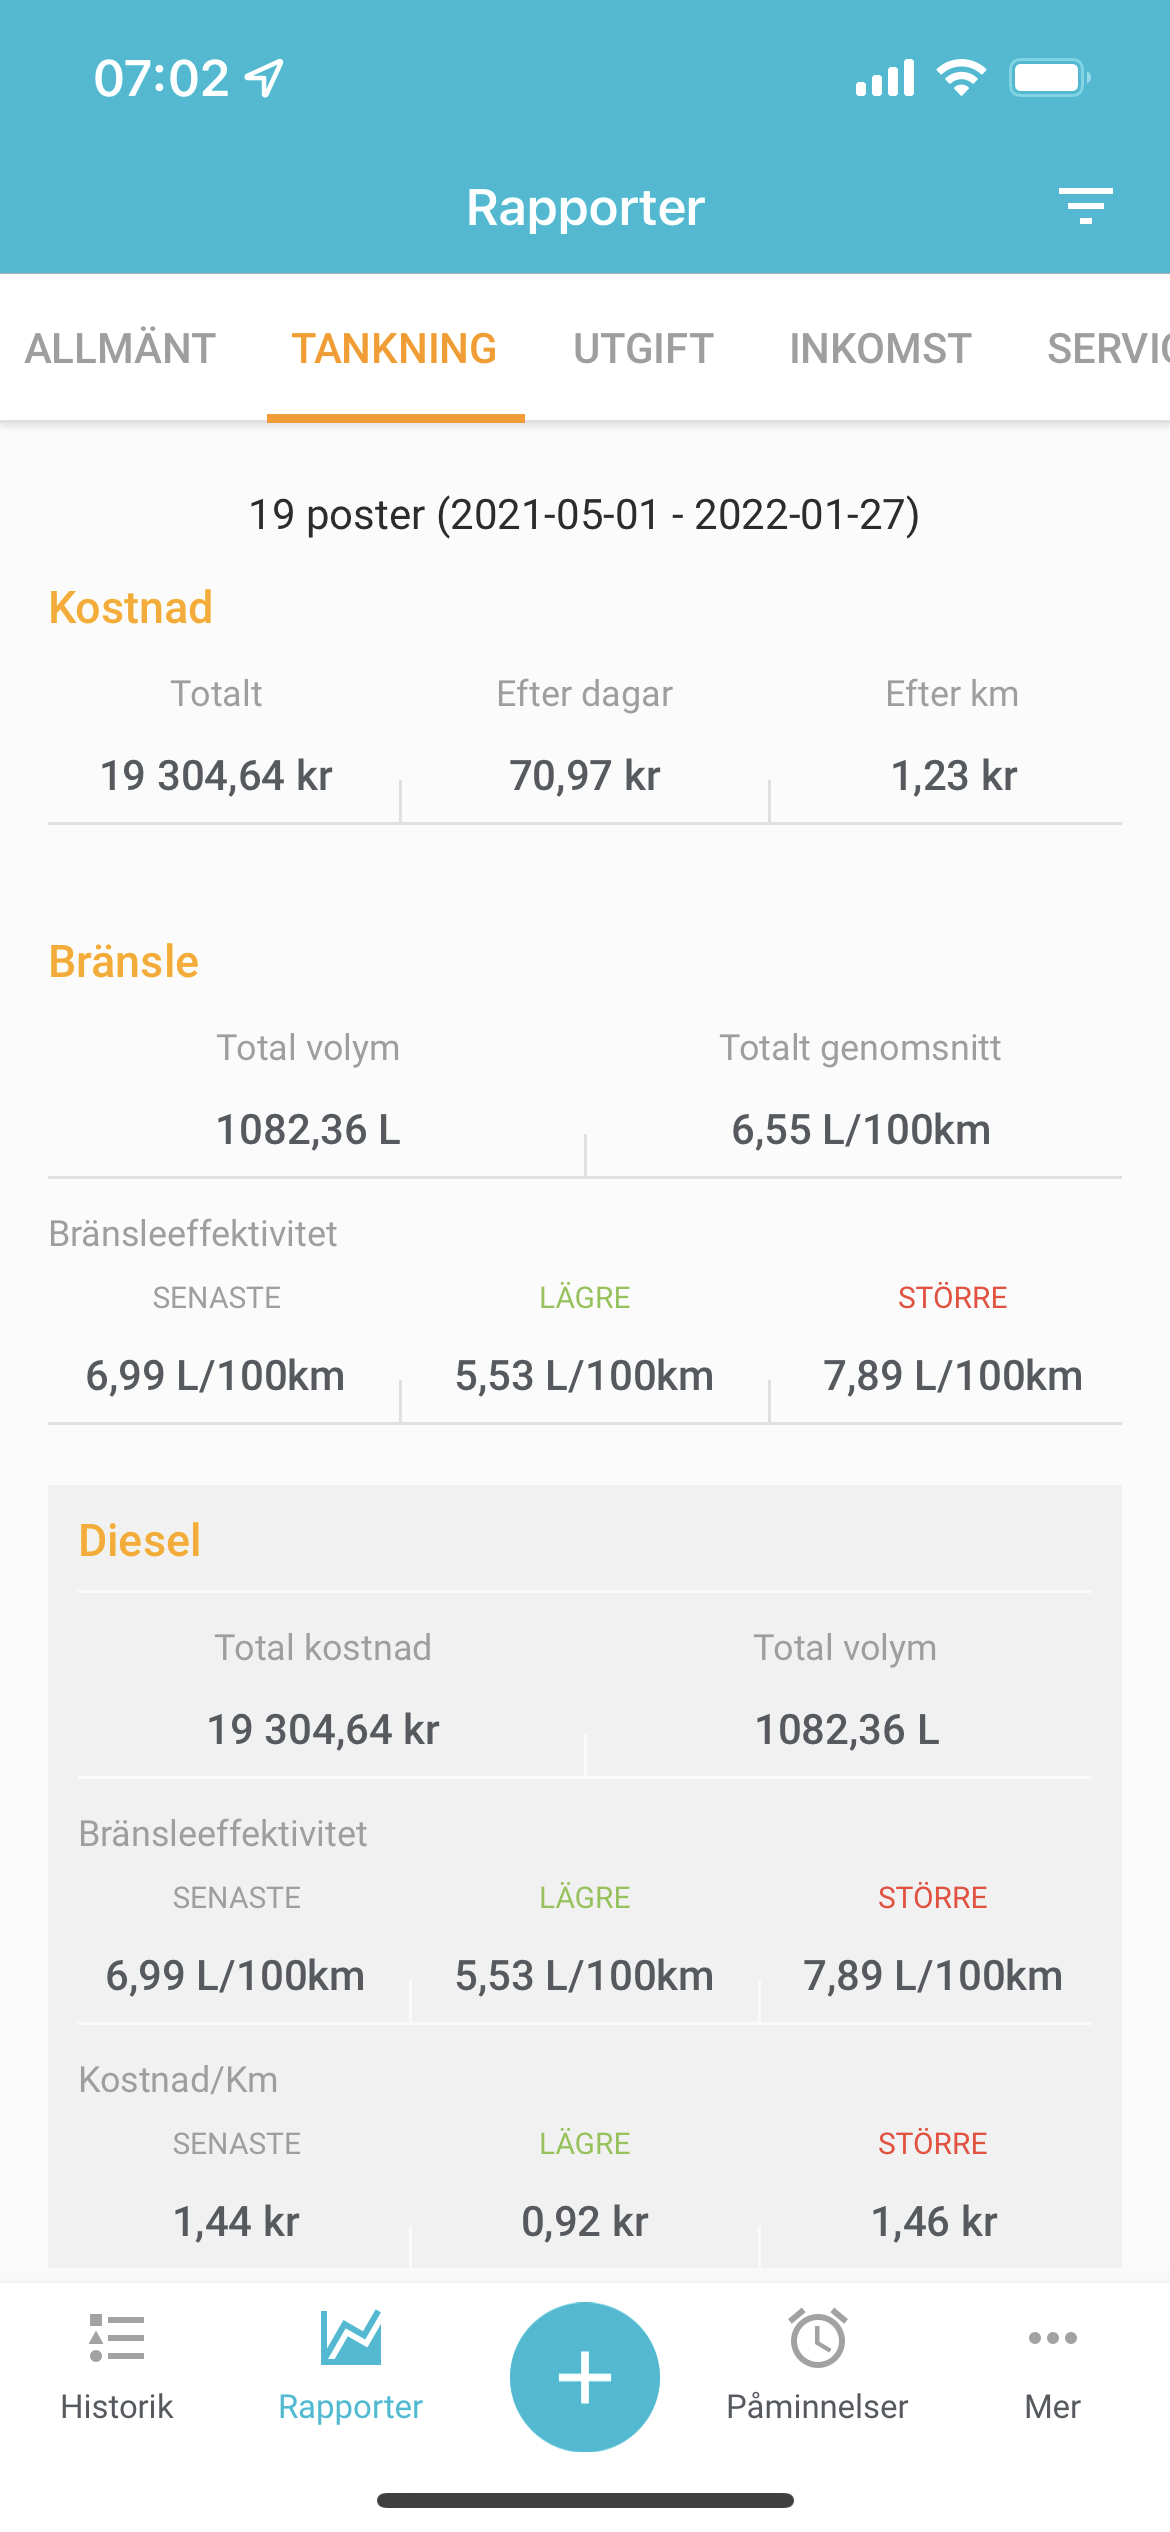Open the INKOMST tab
The image size is (1170, 2532).
coord(880,349)
